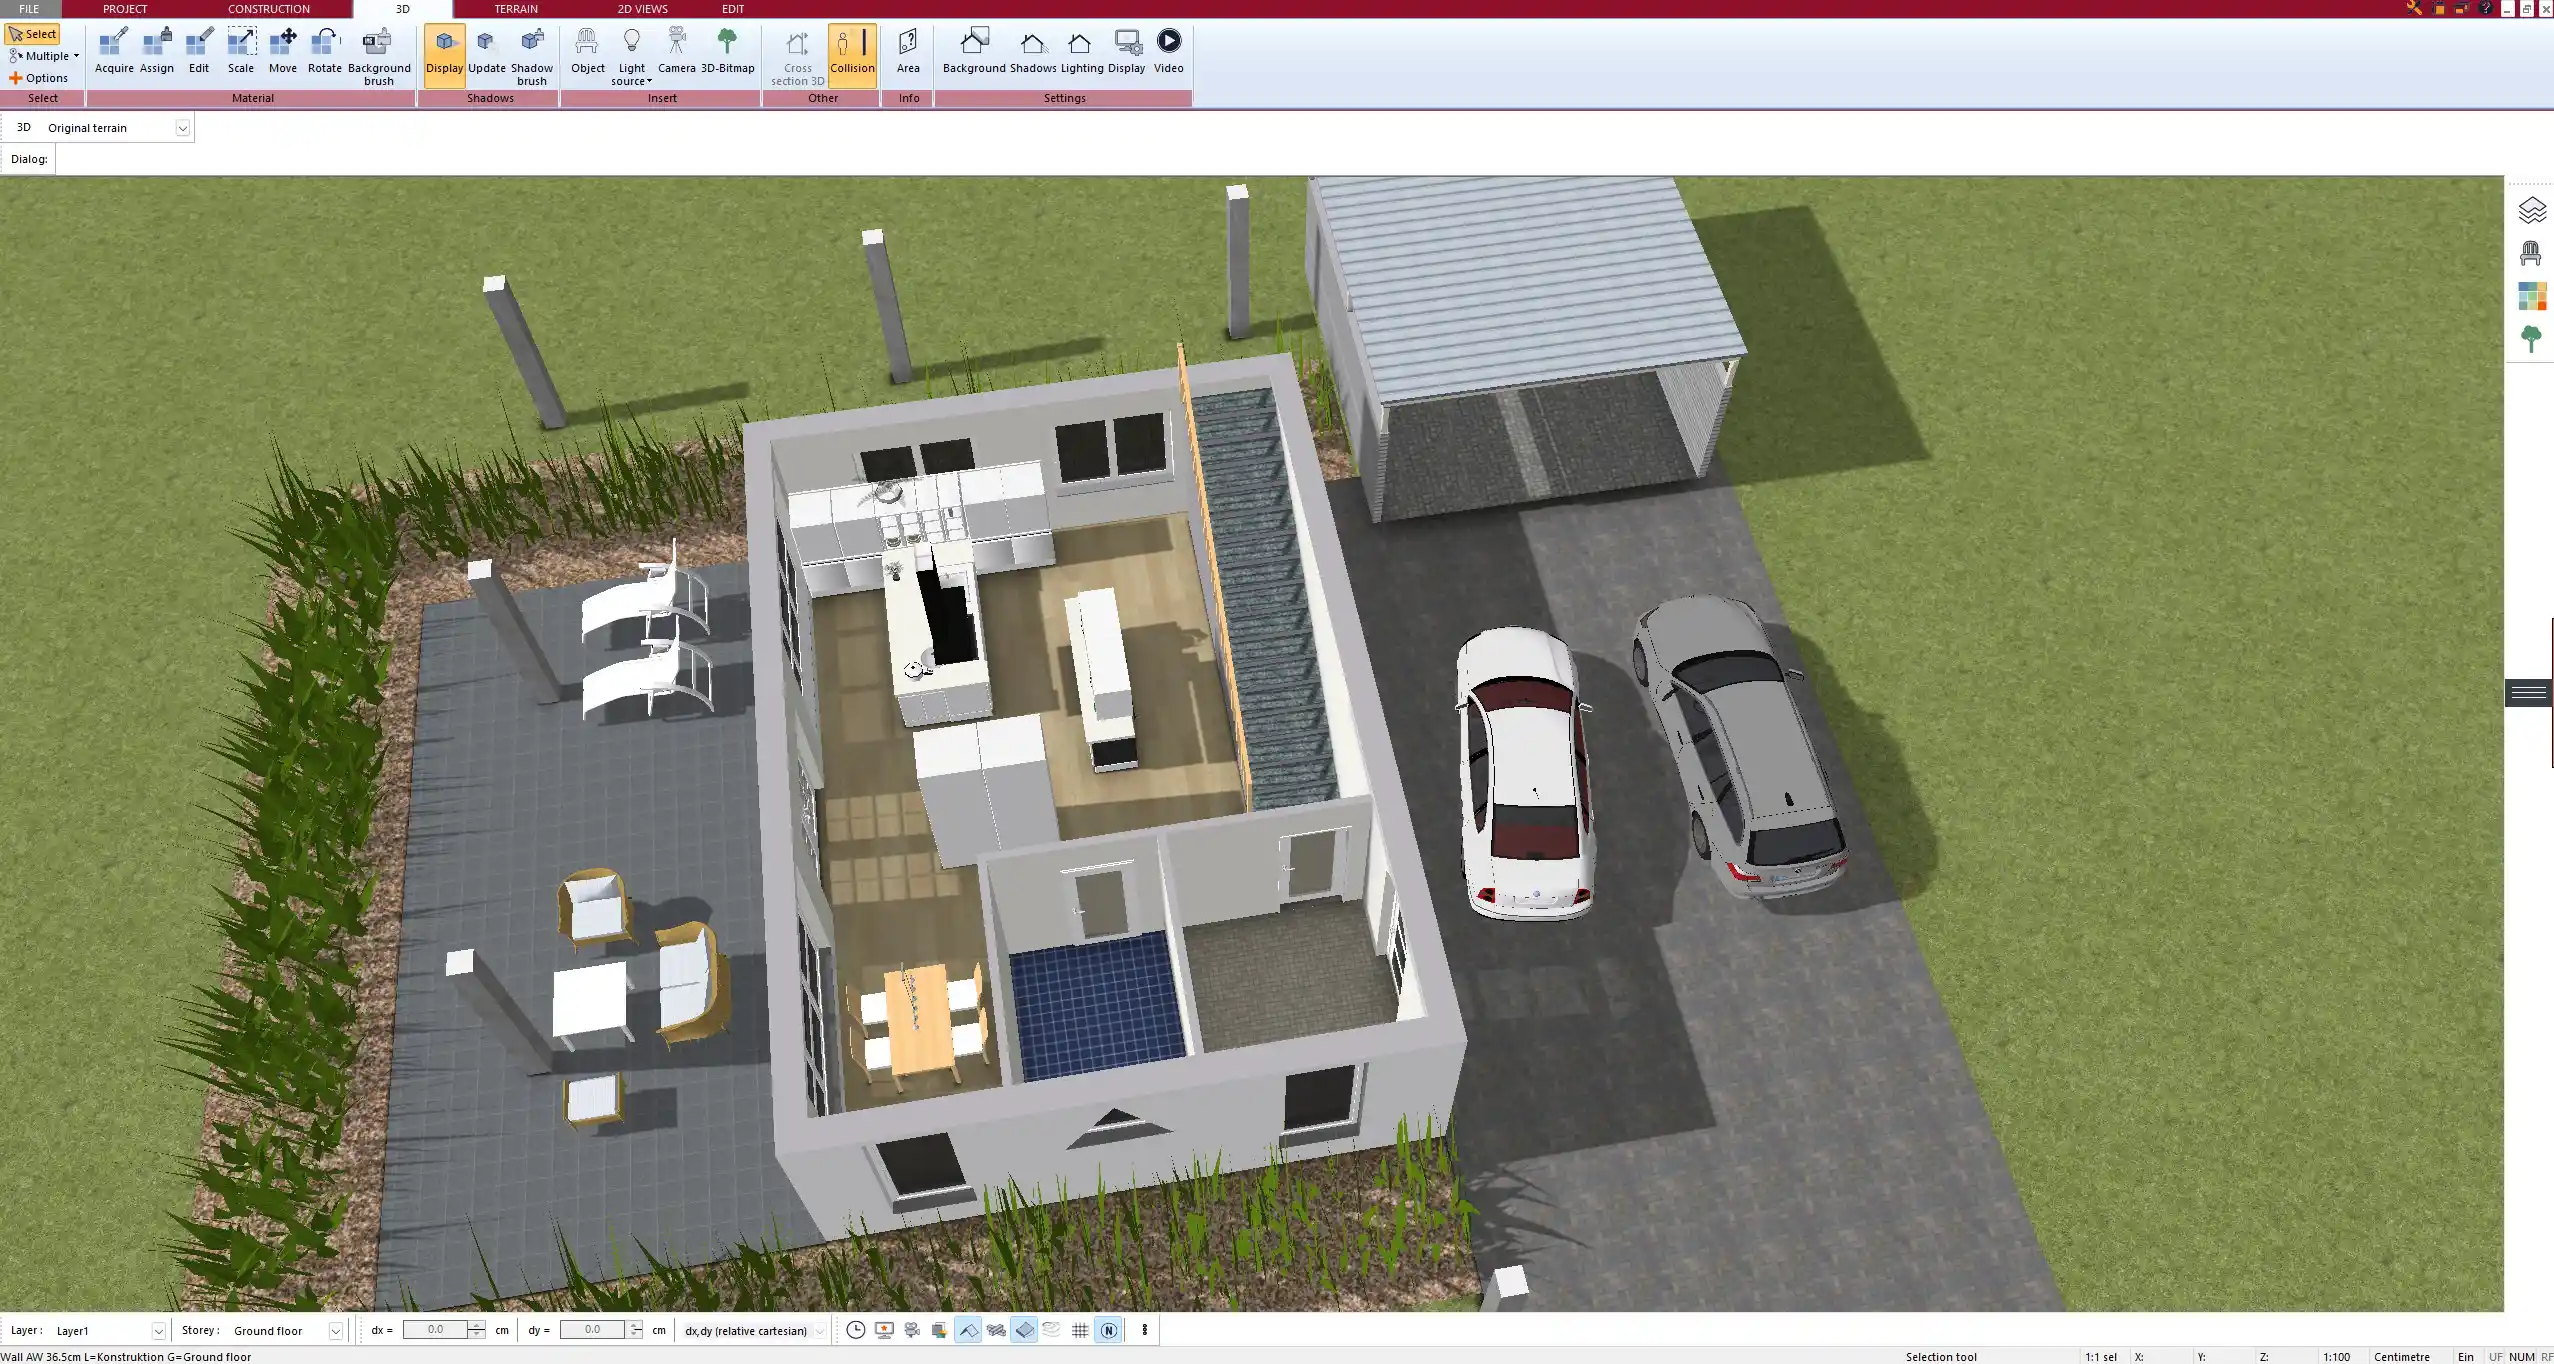Open Lighting settings
This screenshot has width=2554, height=1364.
click(1081, 52)
